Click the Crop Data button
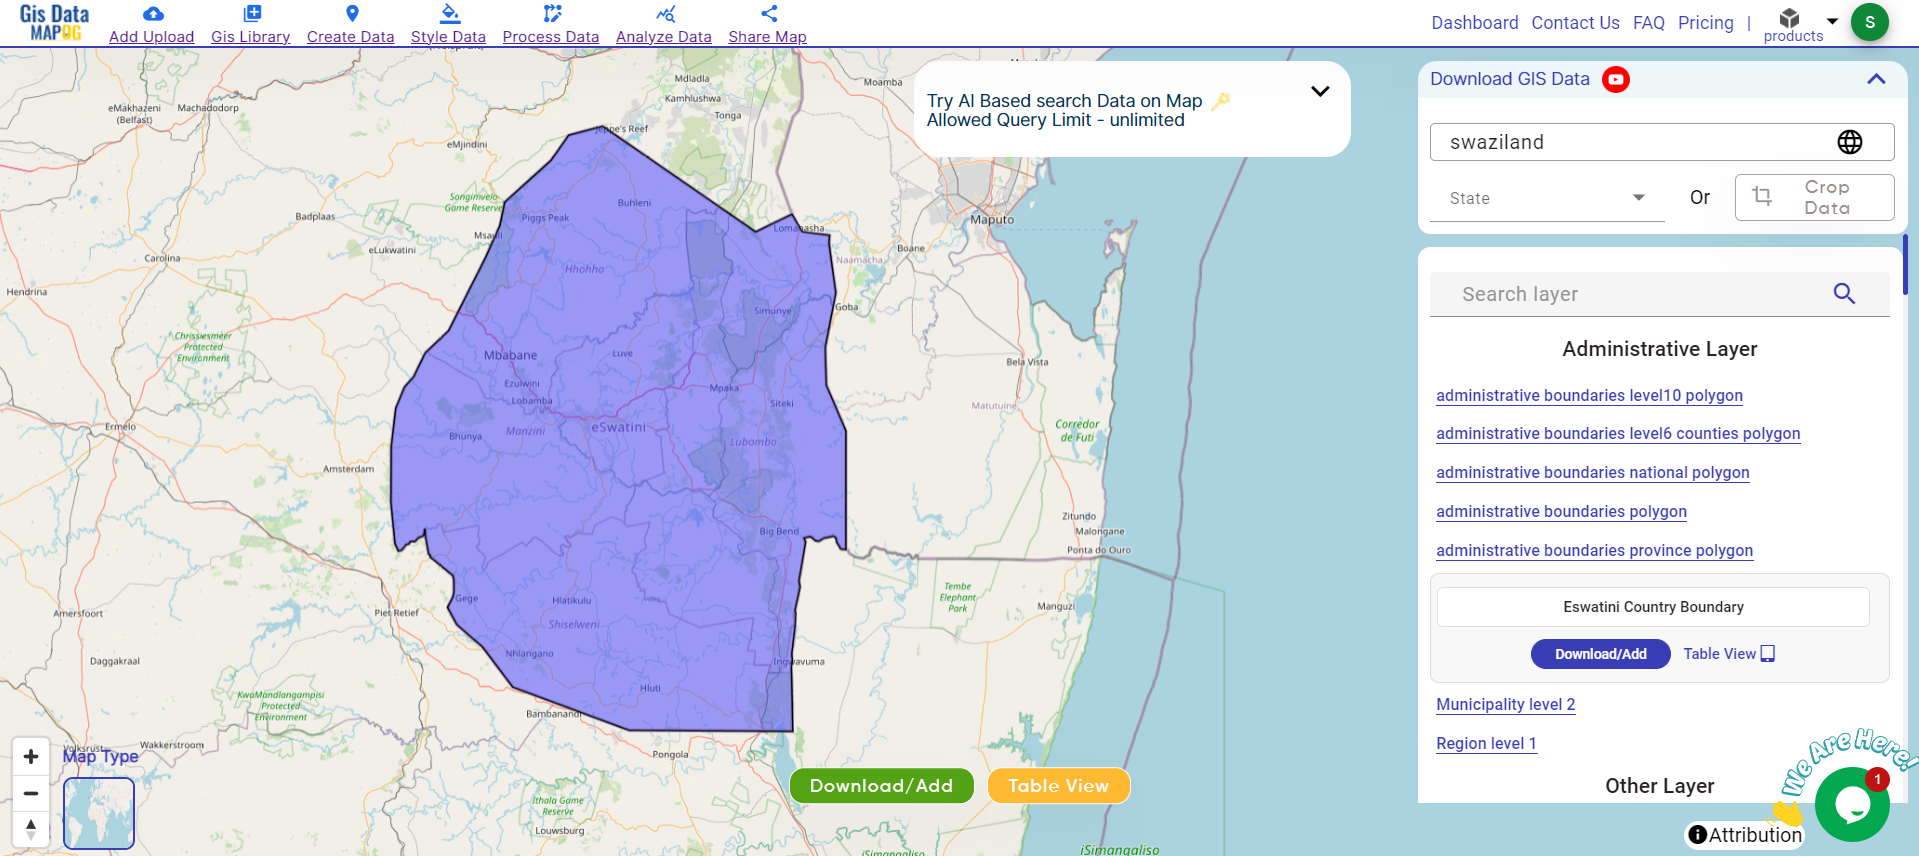The height and width of the screenshot is (856, 1919). pyautogui.click(x=1814, y=197)
